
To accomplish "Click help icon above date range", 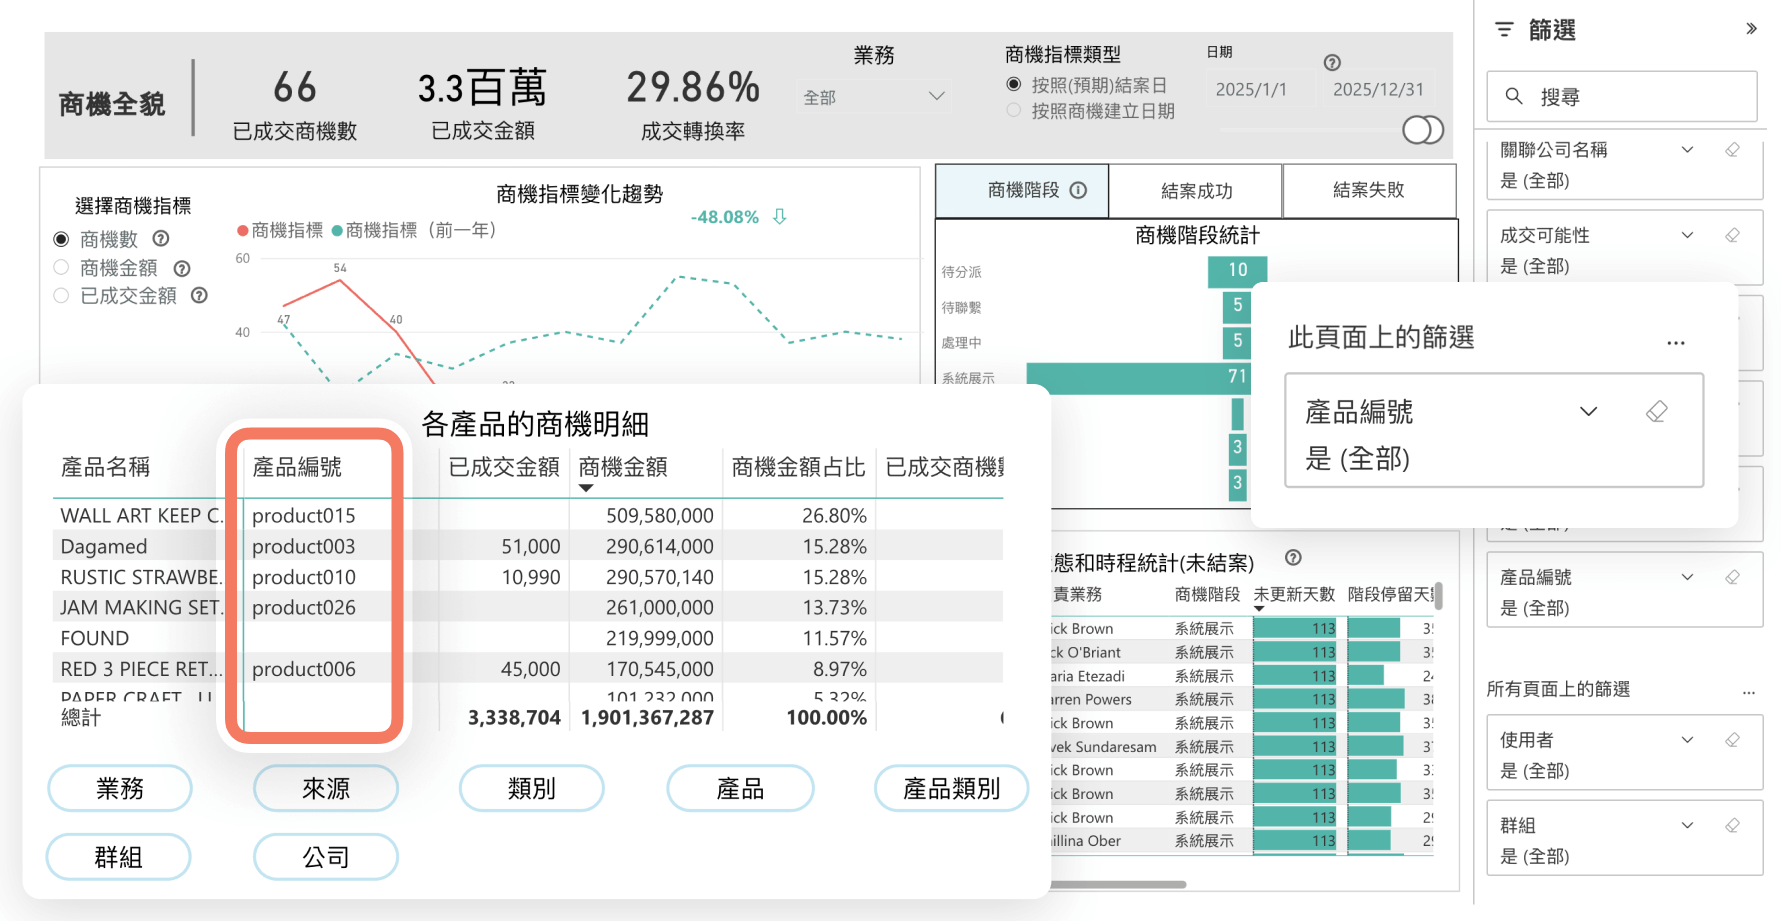I will tap(1332, 62).
